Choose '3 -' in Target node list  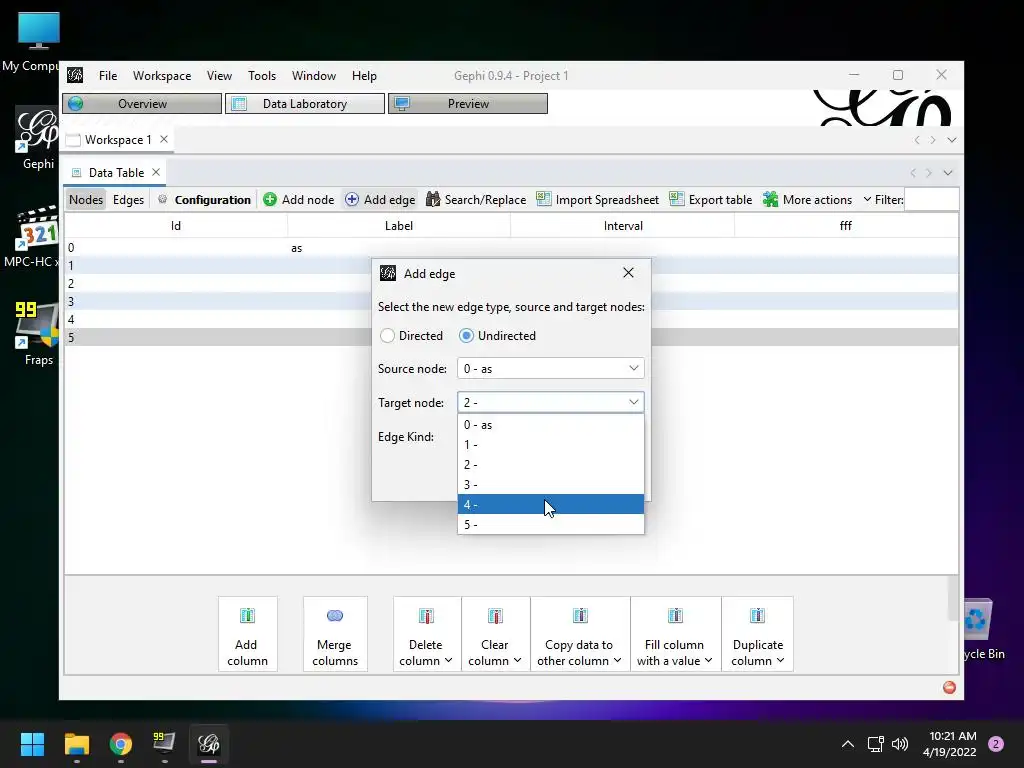point(551,485)
